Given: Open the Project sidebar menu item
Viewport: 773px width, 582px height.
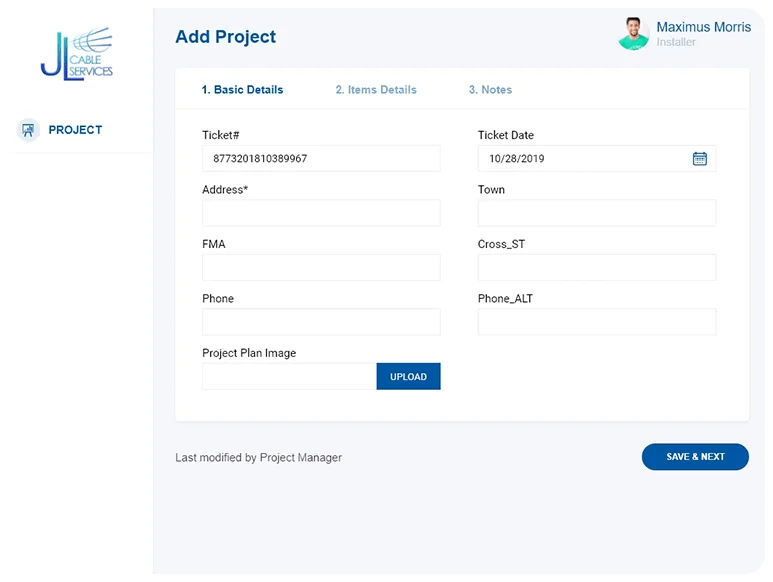Looking at the screenshot, I should pos(75,130).
